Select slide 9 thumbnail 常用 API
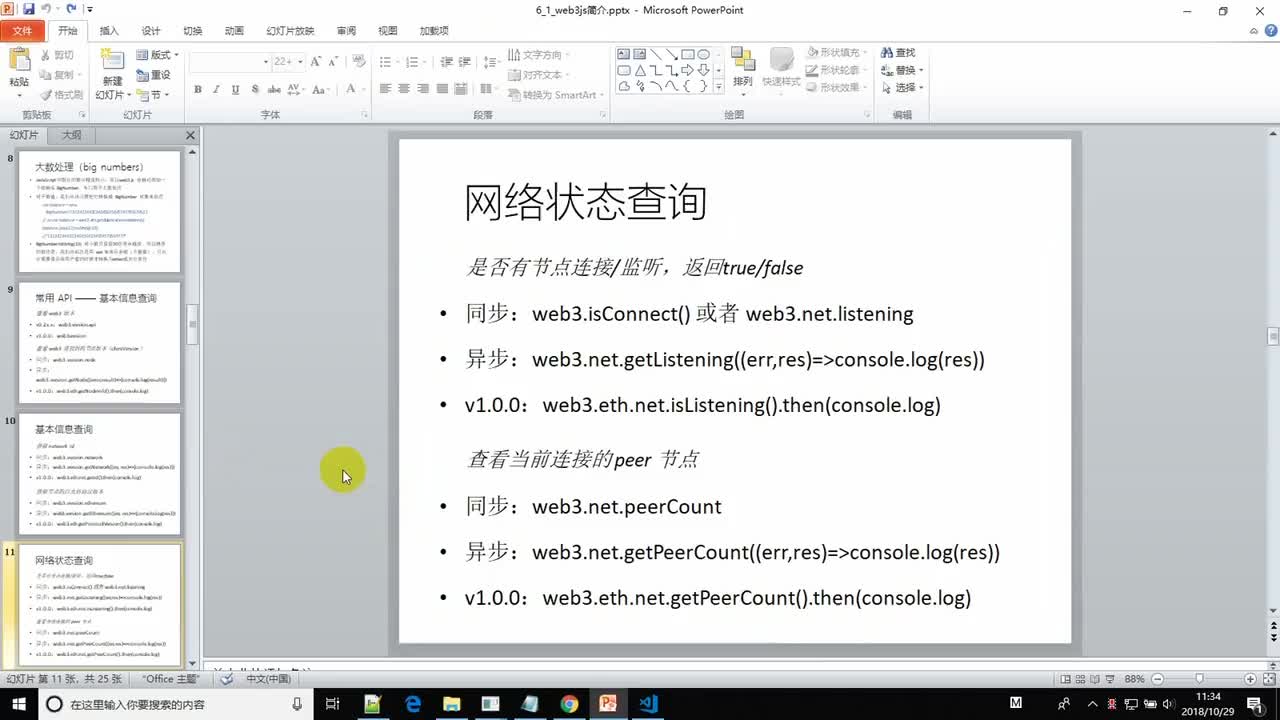Image resolution: width=1280 pixels, height=720 pixels. point(100,342)
